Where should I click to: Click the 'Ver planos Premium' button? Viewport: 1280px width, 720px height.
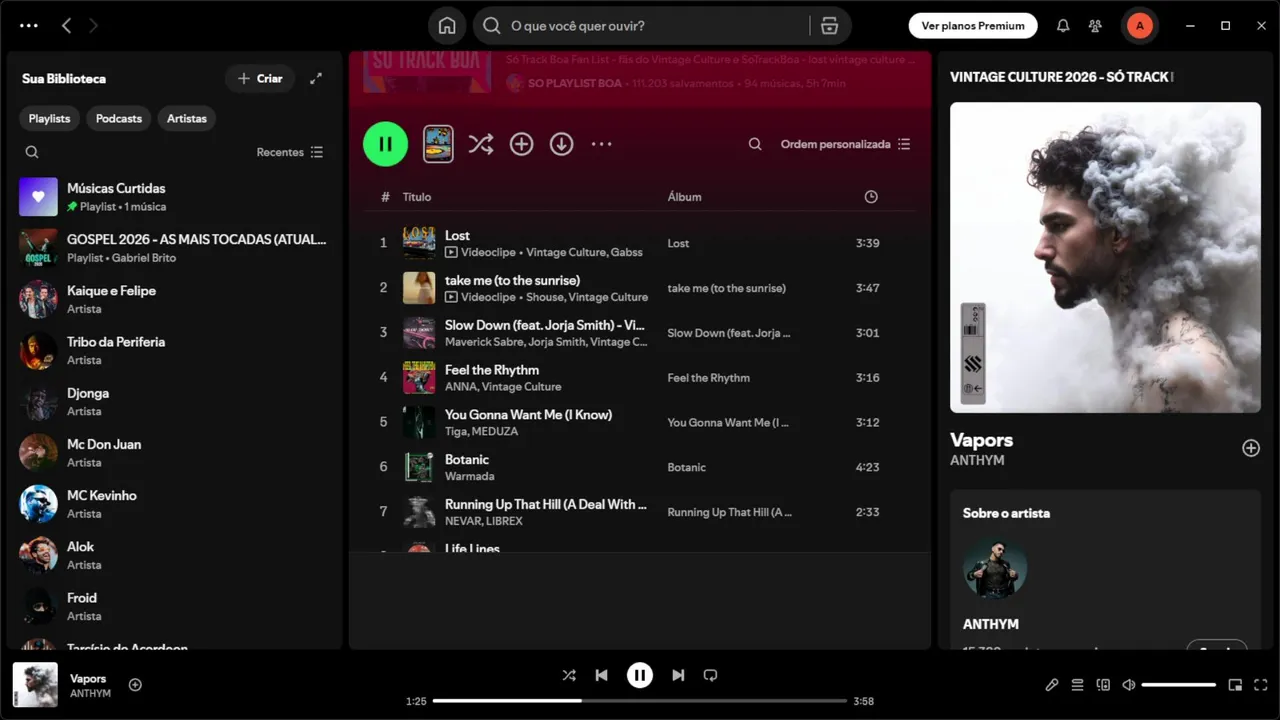coord(973,26)
